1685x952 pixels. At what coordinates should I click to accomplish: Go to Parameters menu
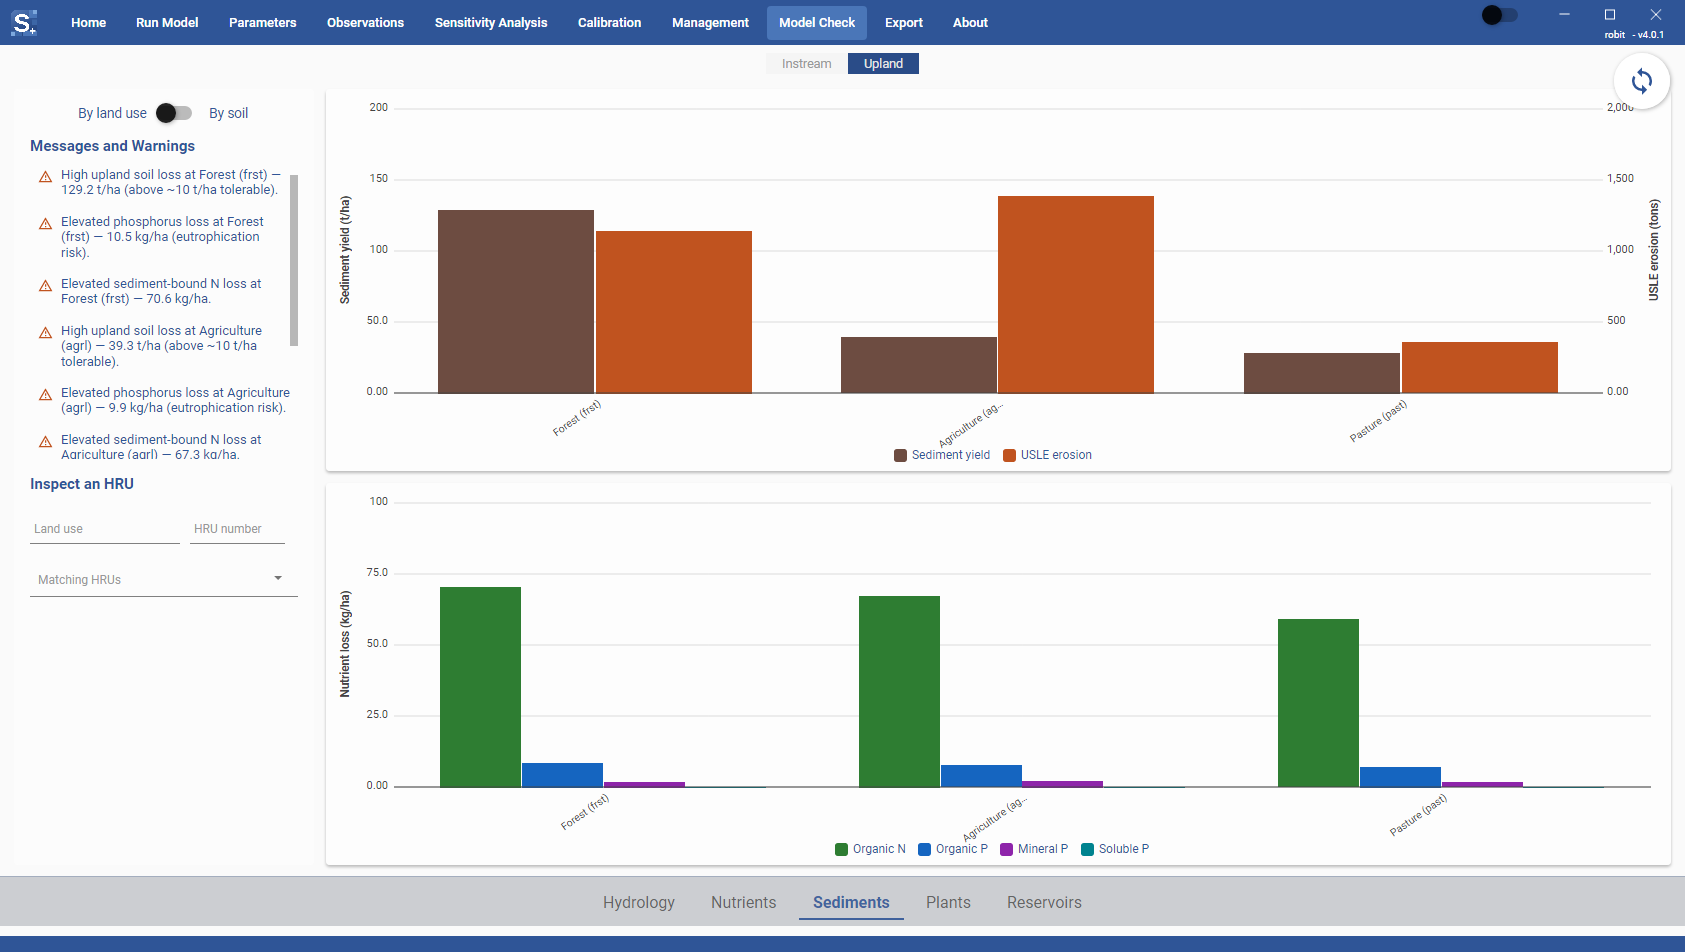point(262,23)
